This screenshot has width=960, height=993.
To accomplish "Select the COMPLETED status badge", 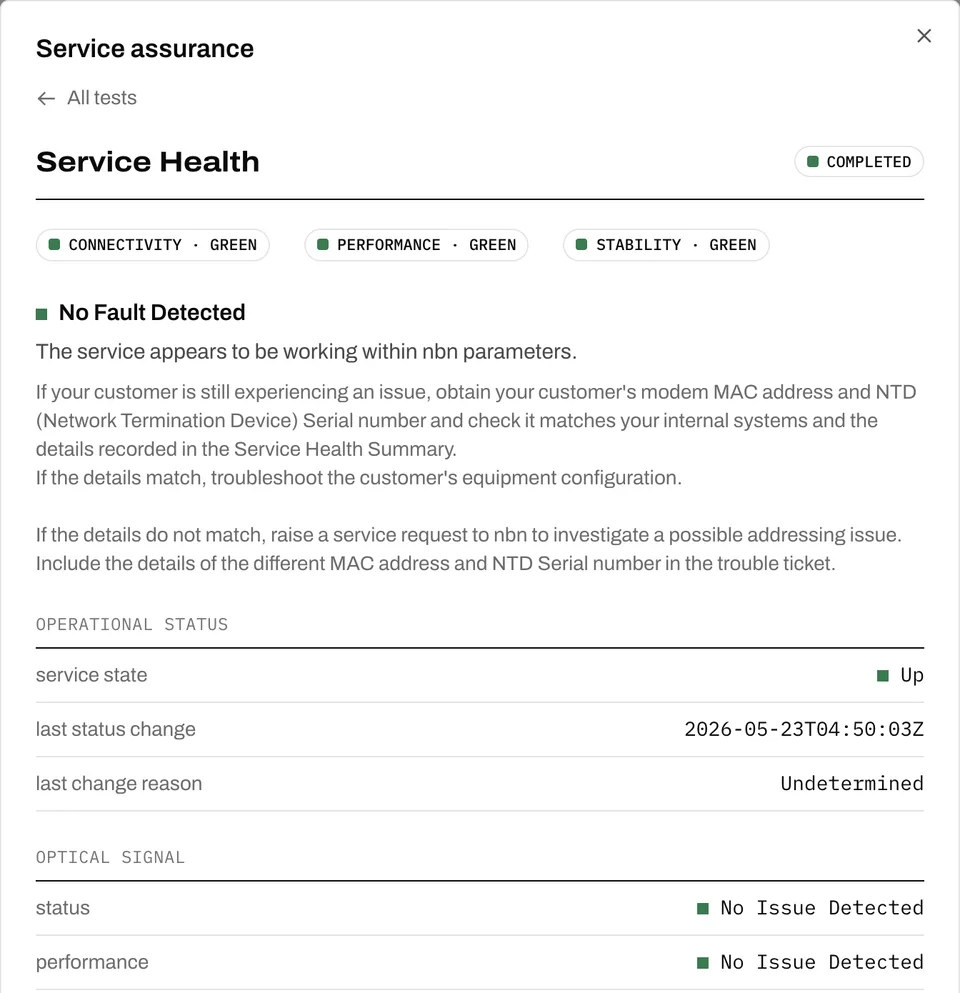I will coord(859,162).
